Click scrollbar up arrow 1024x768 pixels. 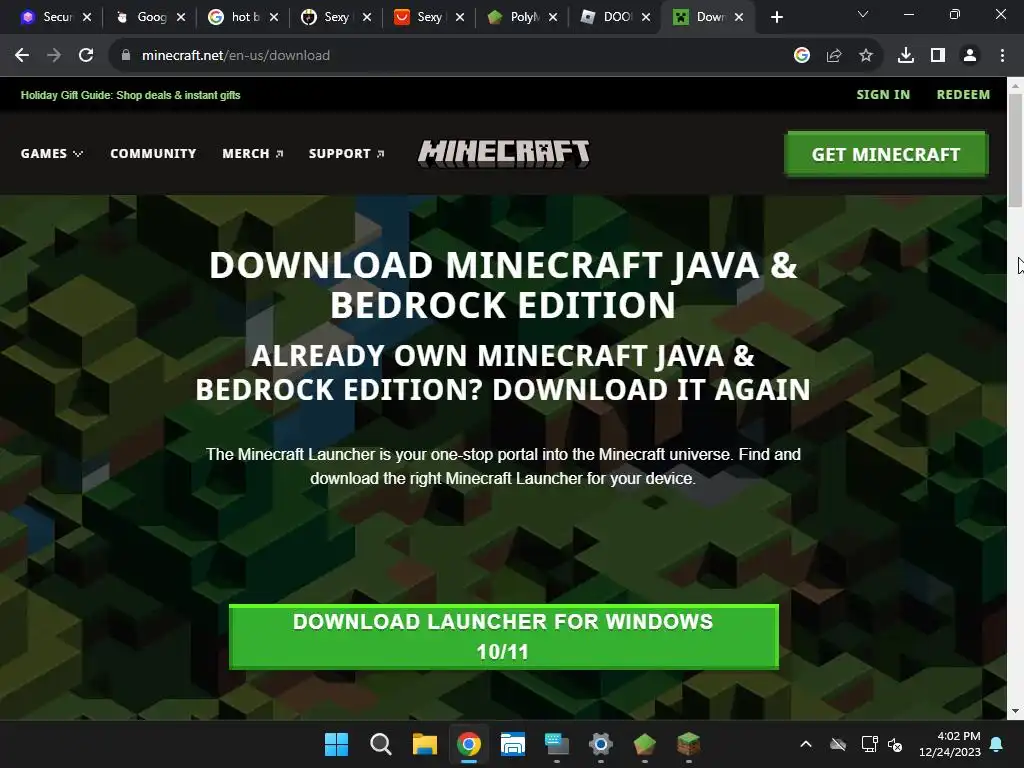click(1016, 86)
